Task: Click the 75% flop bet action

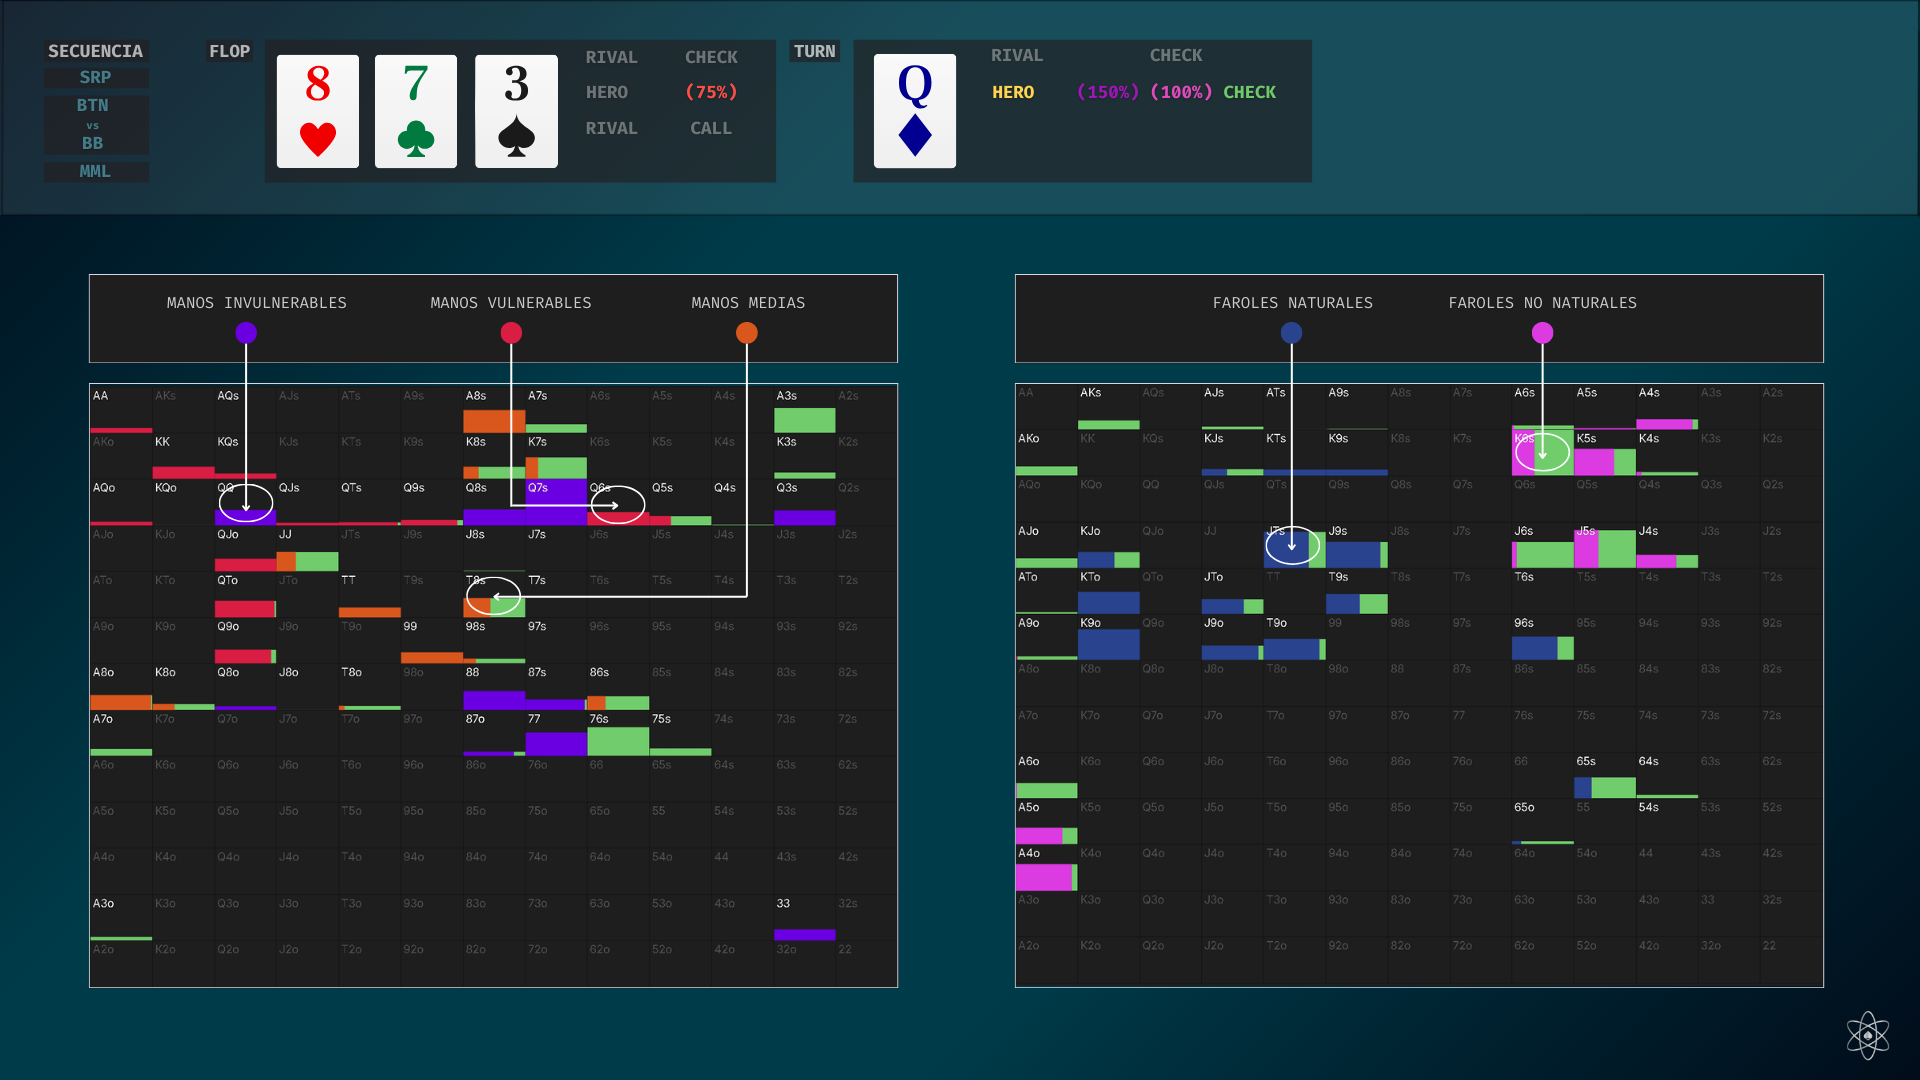Action: (711, 92)
